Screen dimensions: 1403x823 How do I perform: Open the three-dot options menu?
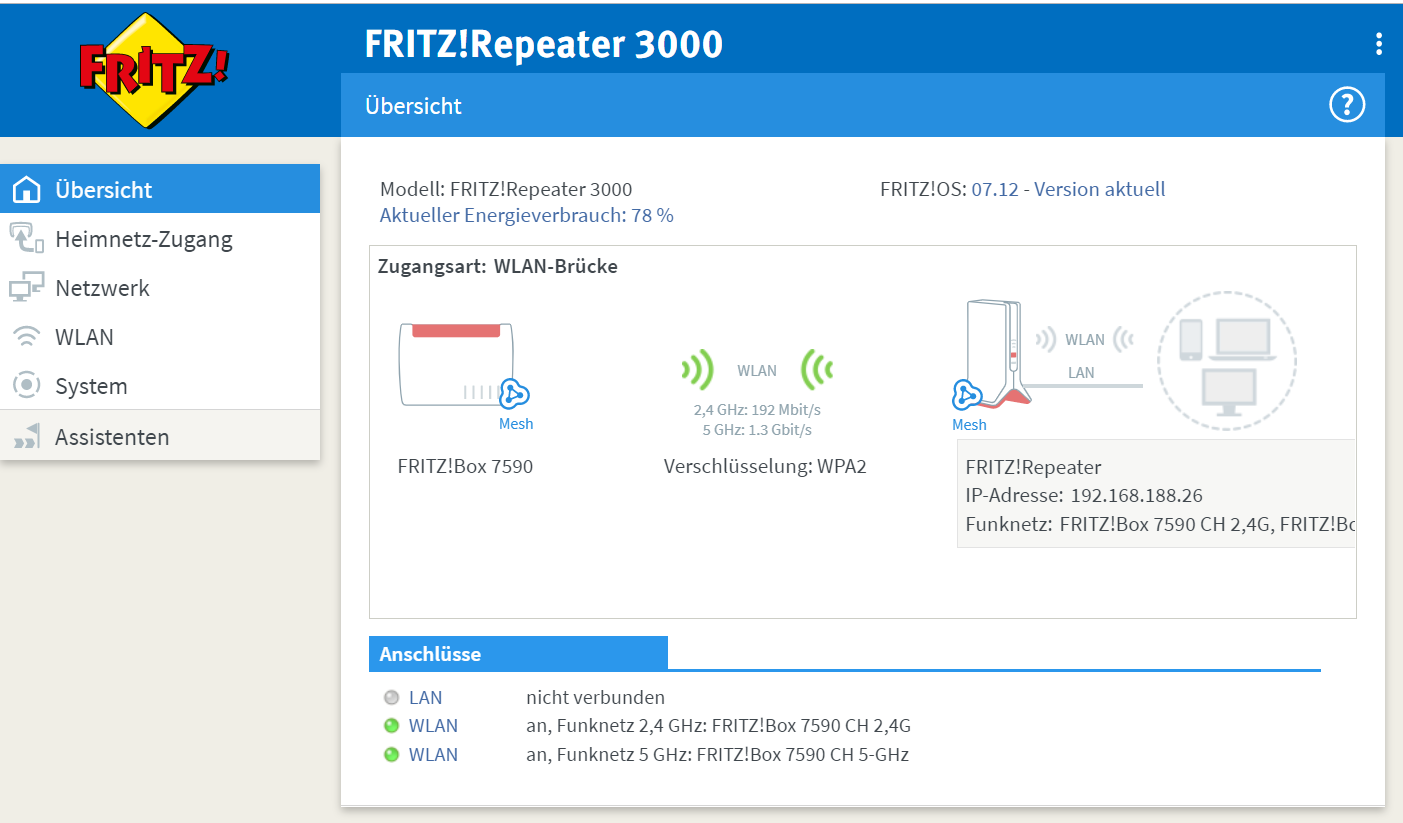(x=1378, y=44)
